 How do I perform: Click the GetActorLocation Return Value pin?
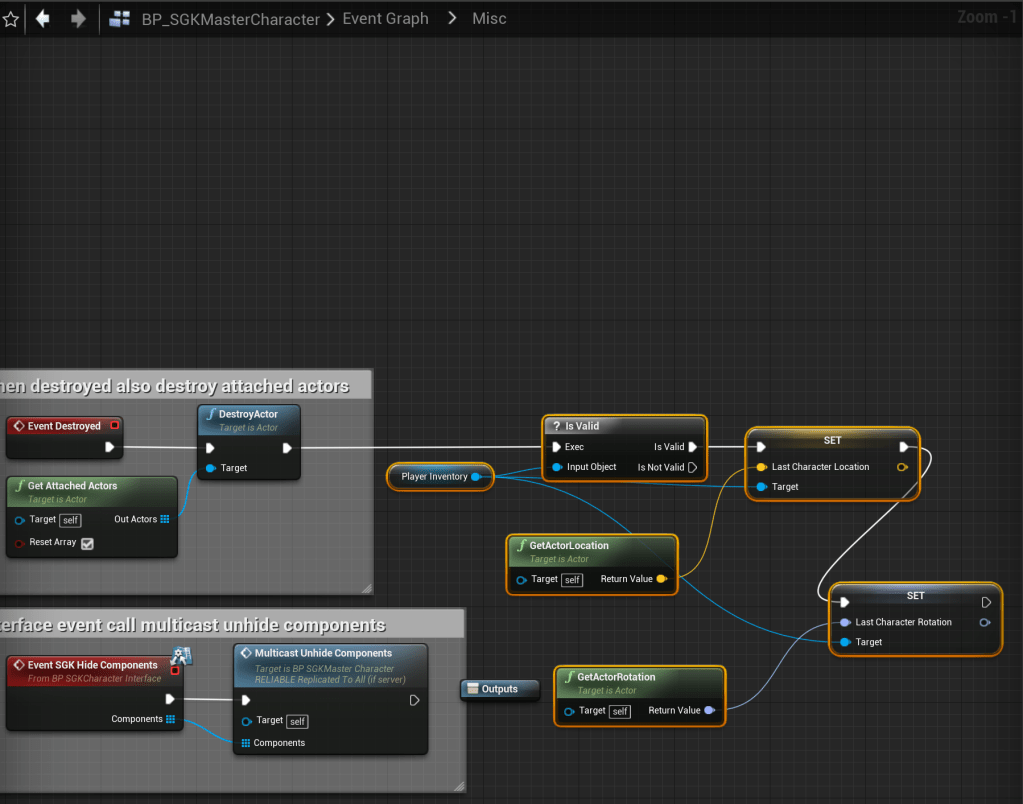coord(661,579)
